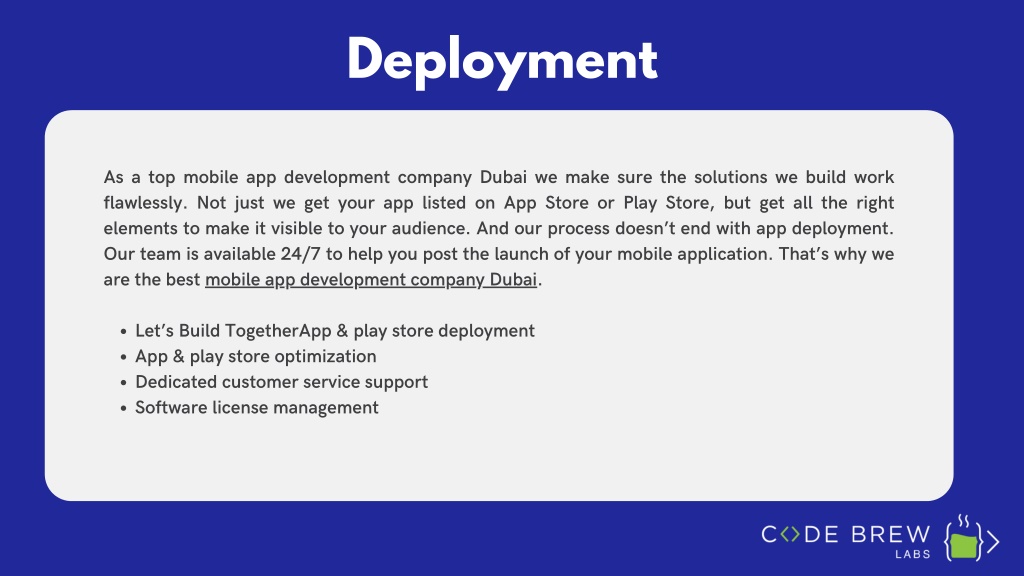
Task: Click the line starting 'Our team is available 24/7'
Action: tap(499, 254)
